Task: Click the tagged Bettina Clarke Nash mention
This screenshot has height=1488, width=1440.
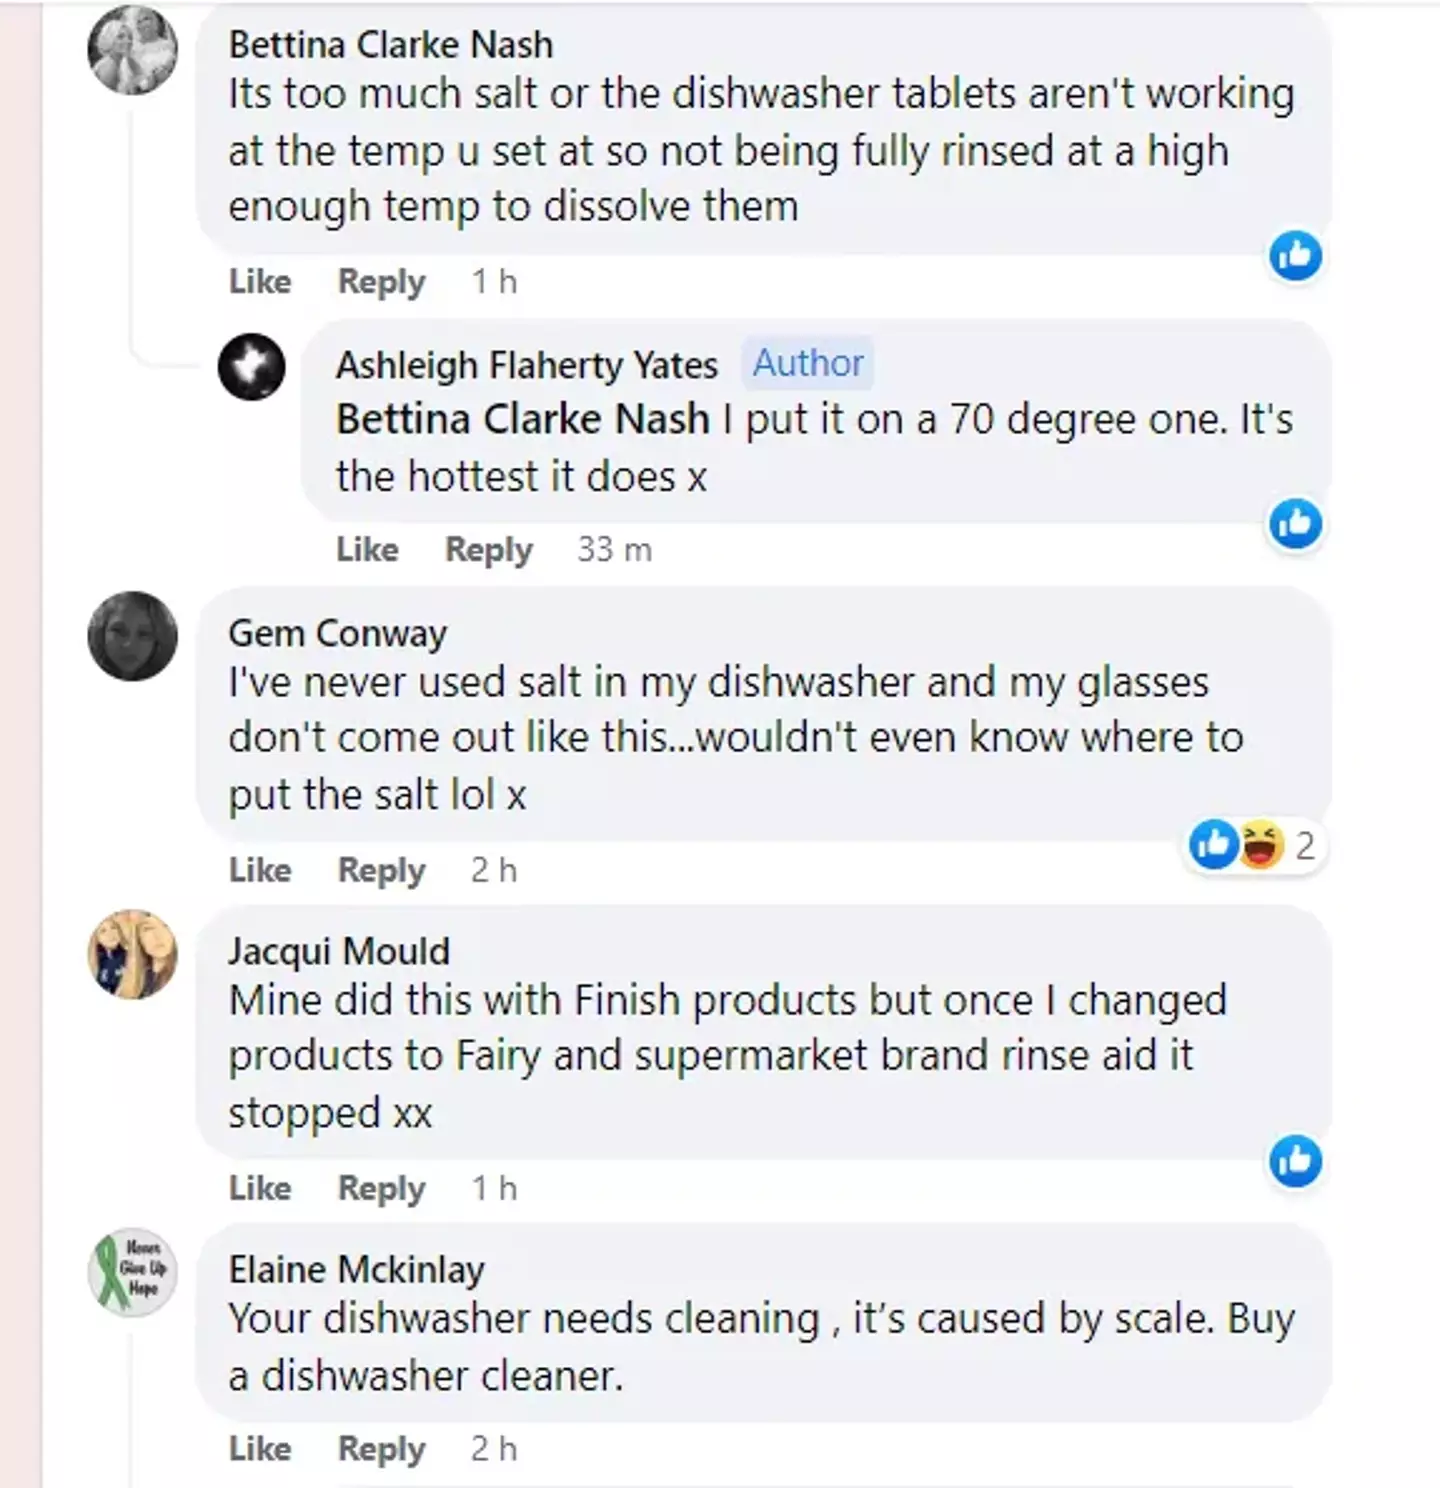Action: coord(522,419)
